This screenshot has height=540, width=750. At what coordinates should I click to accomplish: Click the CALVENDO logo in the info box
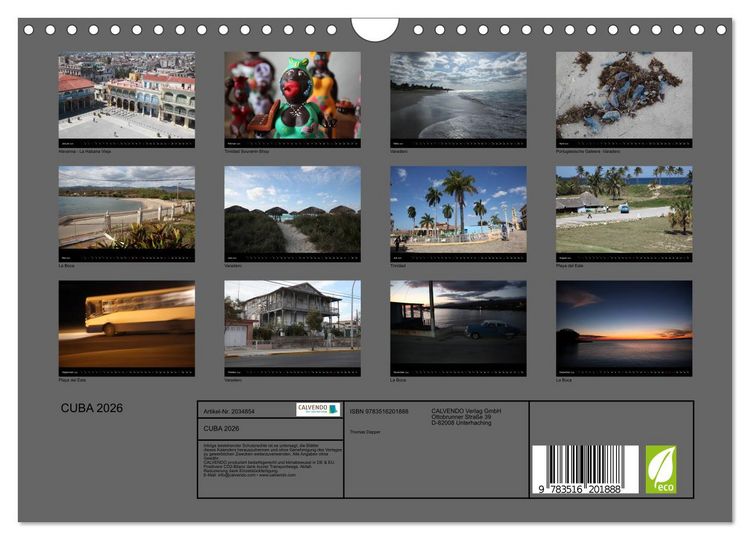(318, 409)
